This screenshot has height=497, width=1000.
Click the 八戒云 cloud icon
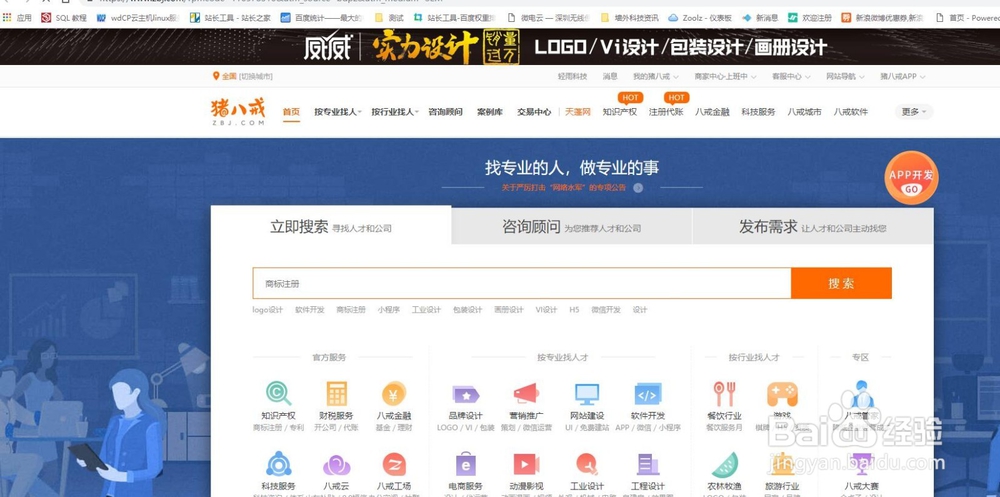click(336, 464)
